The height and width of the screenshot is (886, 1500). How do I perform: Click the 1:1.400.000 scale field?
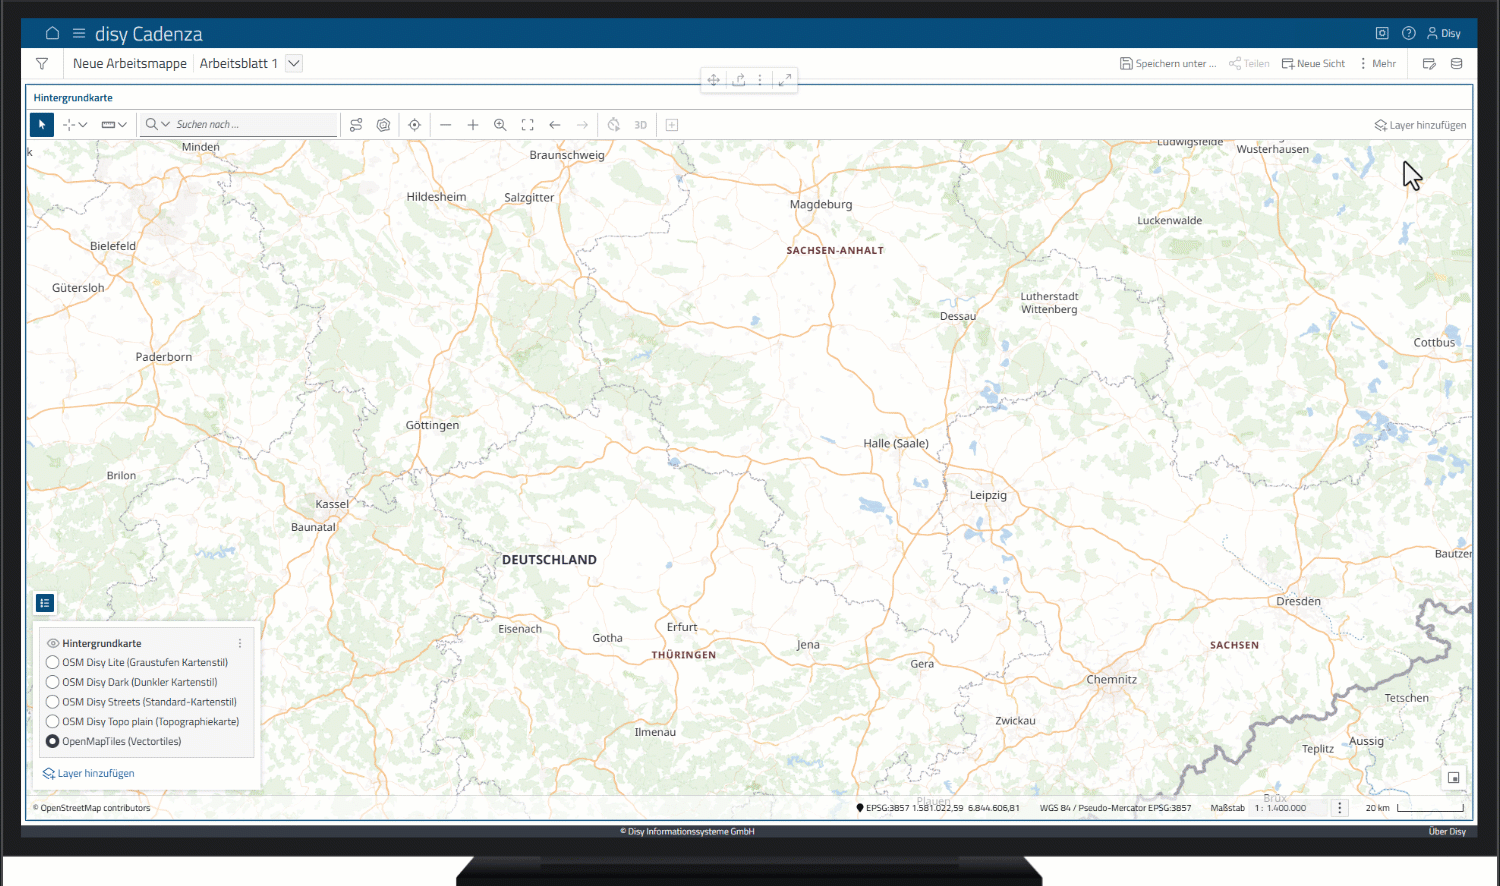(1290, 808)
